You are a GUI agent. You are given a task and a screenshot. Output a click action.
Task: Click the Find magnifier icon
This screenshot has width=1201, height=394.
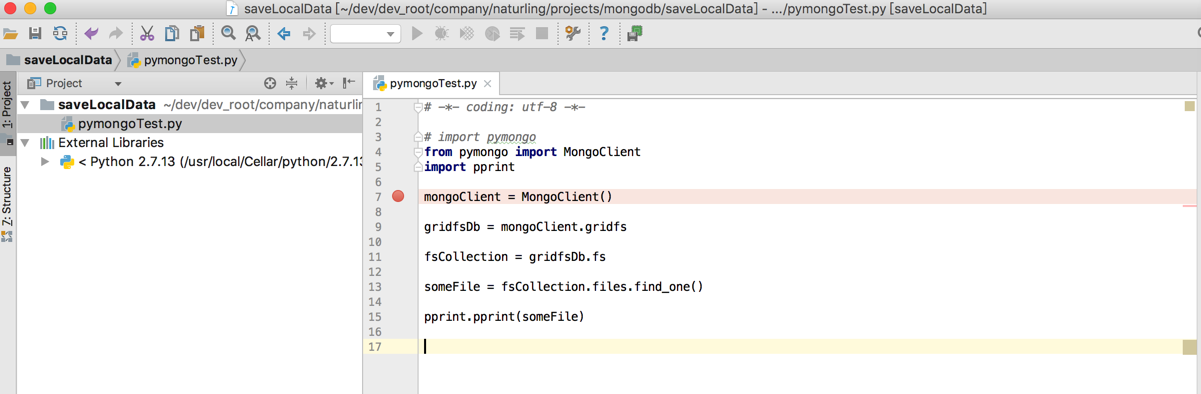229,34
